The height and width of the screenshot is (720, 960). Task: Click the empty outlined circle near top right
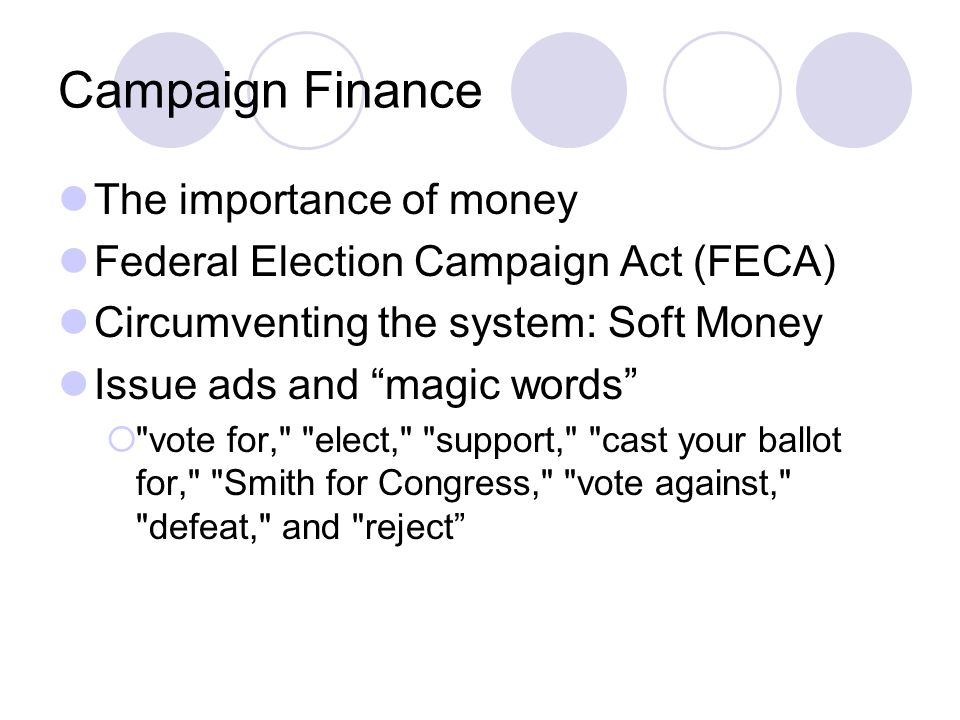(722, 90)
